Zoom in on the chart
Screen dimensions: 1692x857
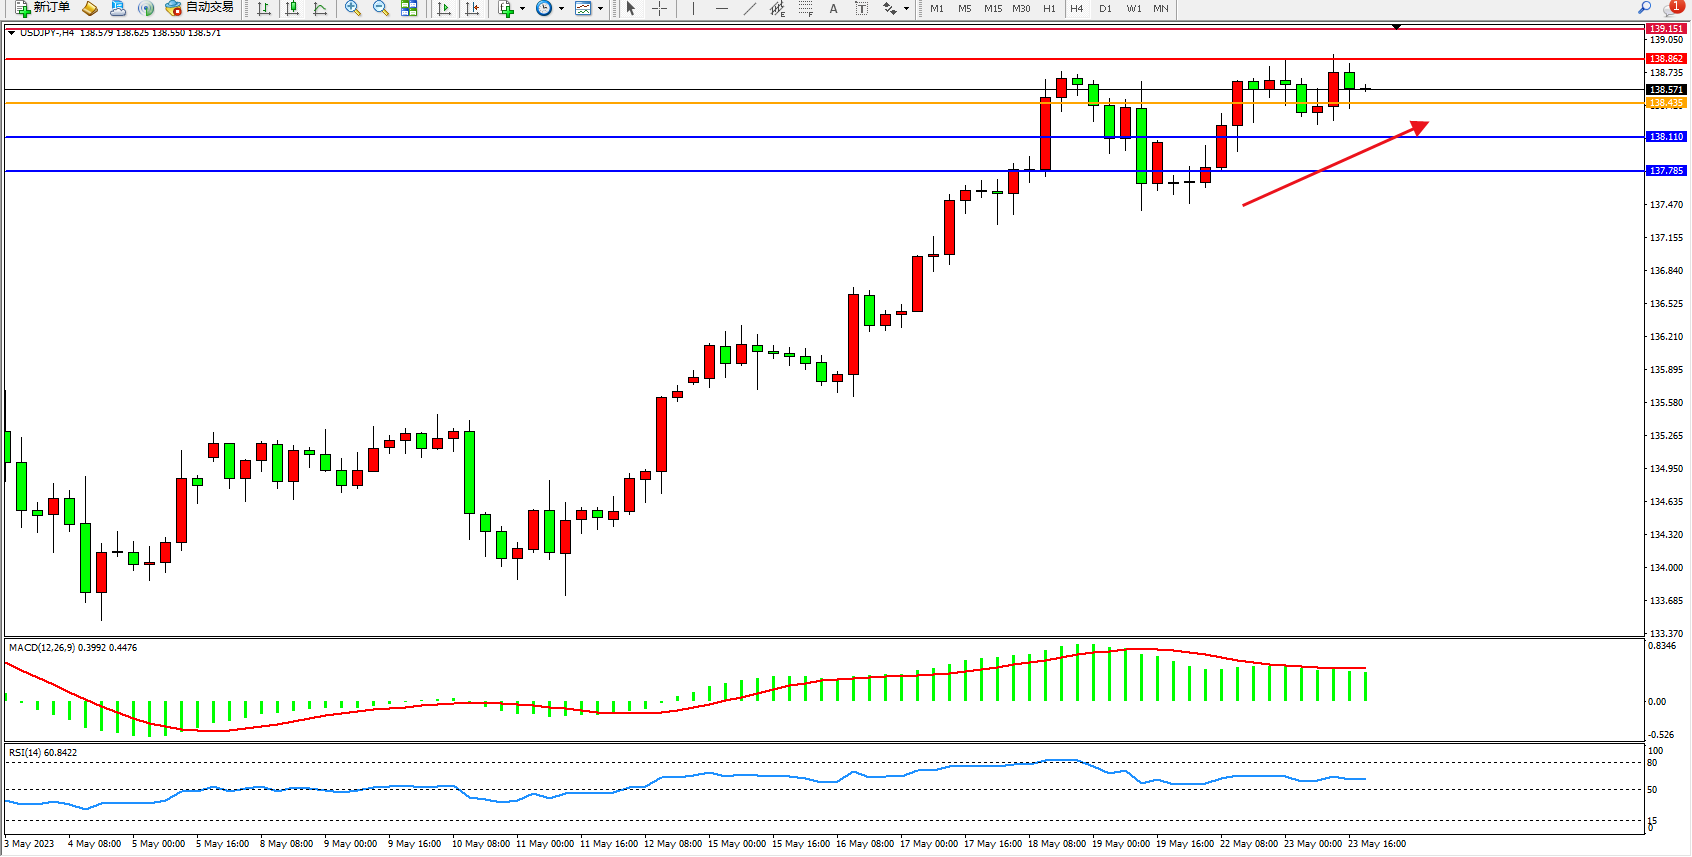353,8
